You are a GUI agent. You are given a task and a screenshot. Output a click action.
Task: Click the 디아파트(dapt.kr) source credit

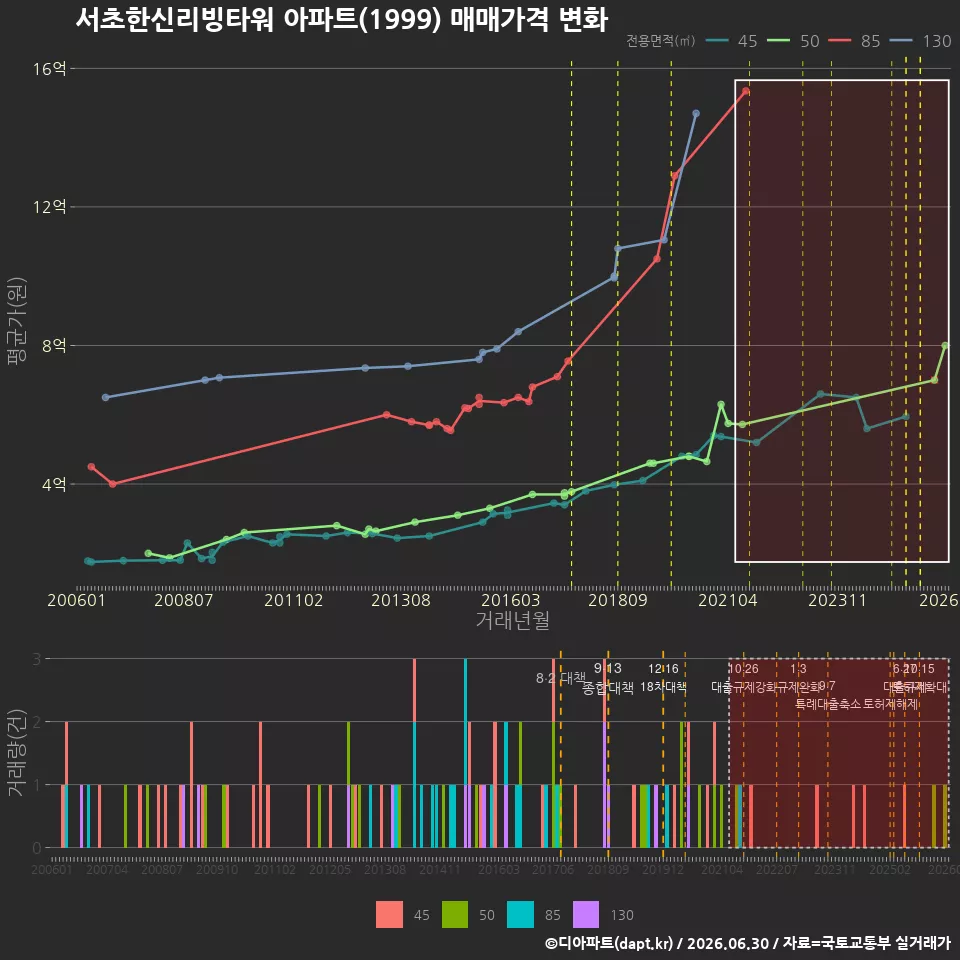point(609,943)
